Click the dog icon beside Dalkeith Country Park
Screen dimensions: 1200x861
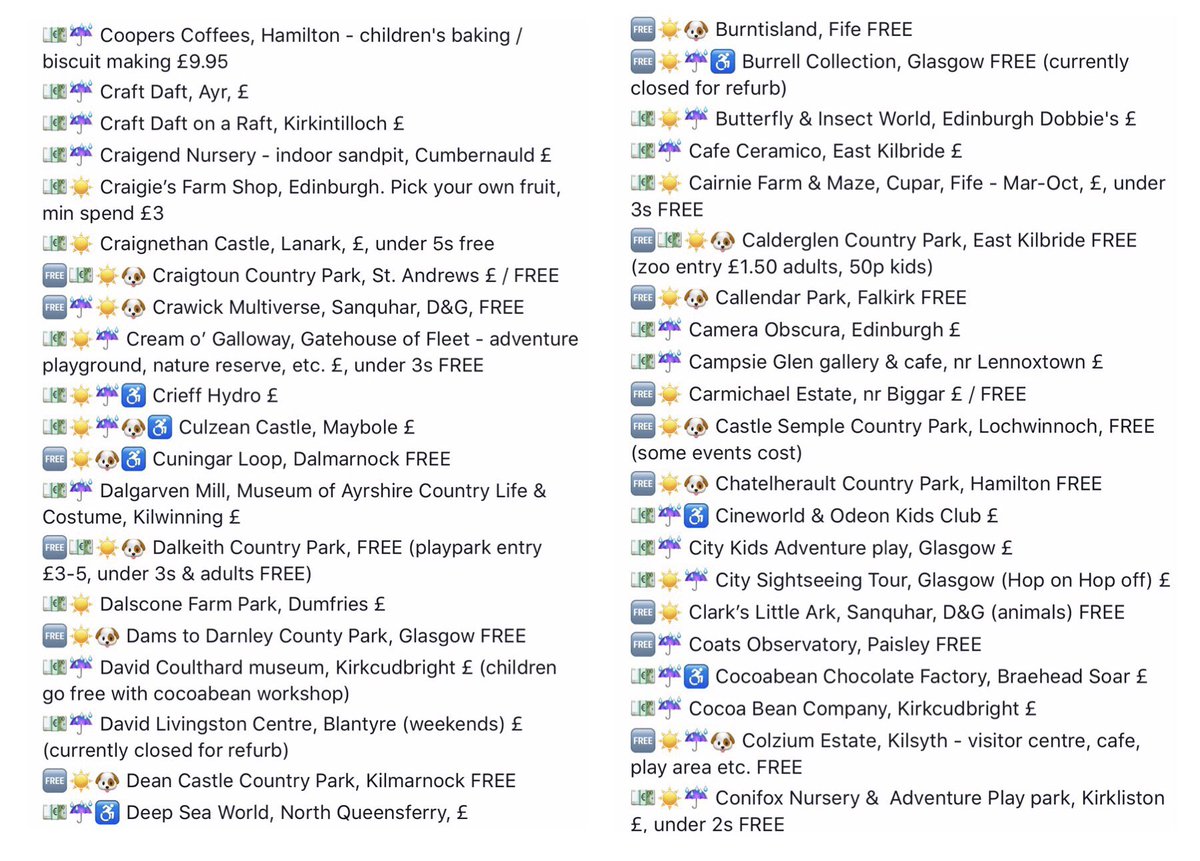[133, 548]
